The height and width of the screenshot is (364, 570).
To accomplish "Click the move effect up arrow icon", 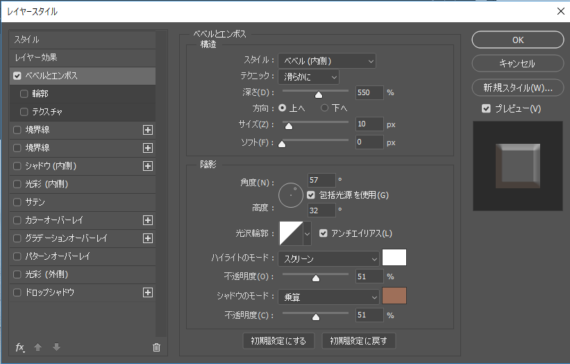I will tap(38, 348).
